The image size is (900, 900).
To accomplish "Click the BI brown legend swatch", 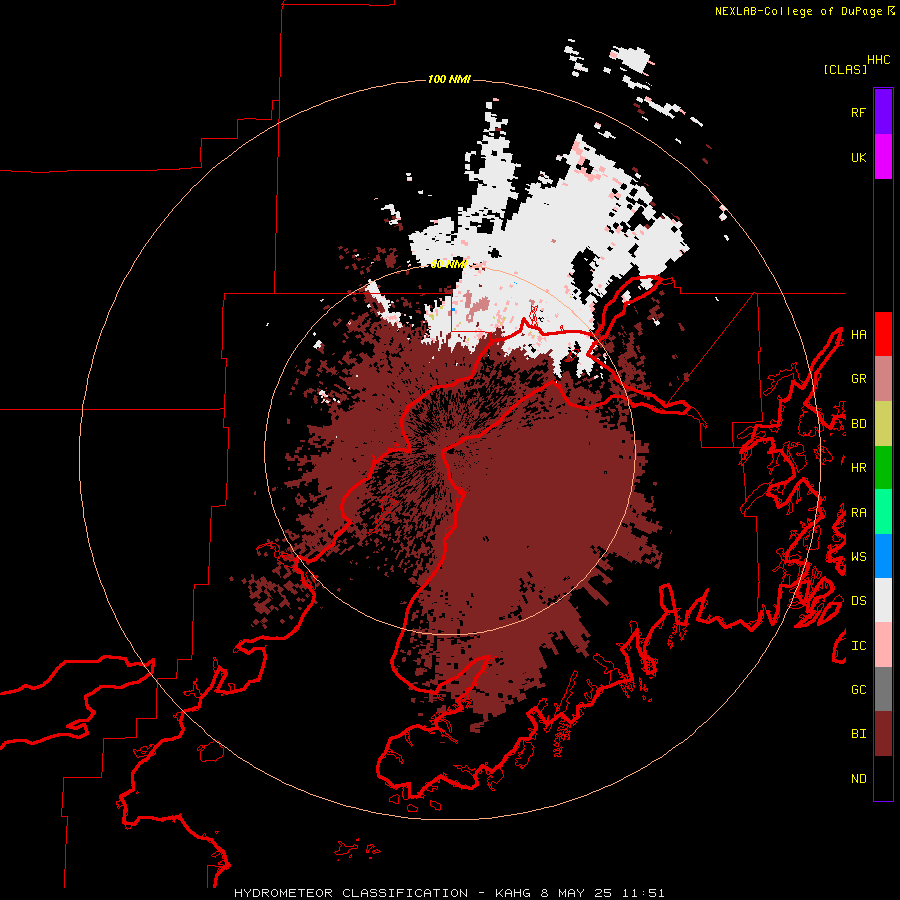I will tap(883, 734).
